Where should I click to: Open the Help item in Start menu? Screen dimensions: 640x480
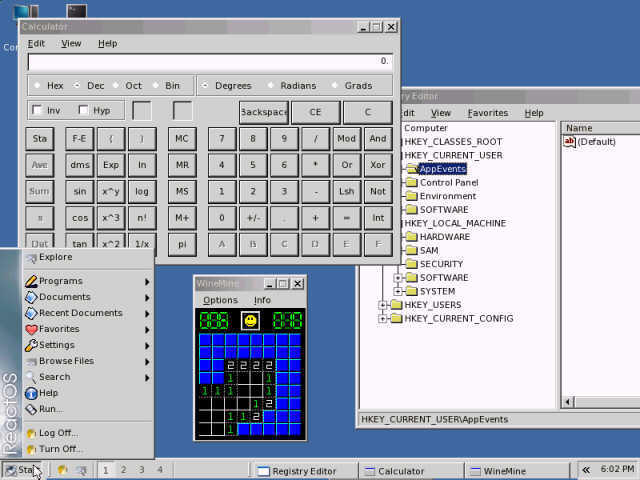(47, 393)
